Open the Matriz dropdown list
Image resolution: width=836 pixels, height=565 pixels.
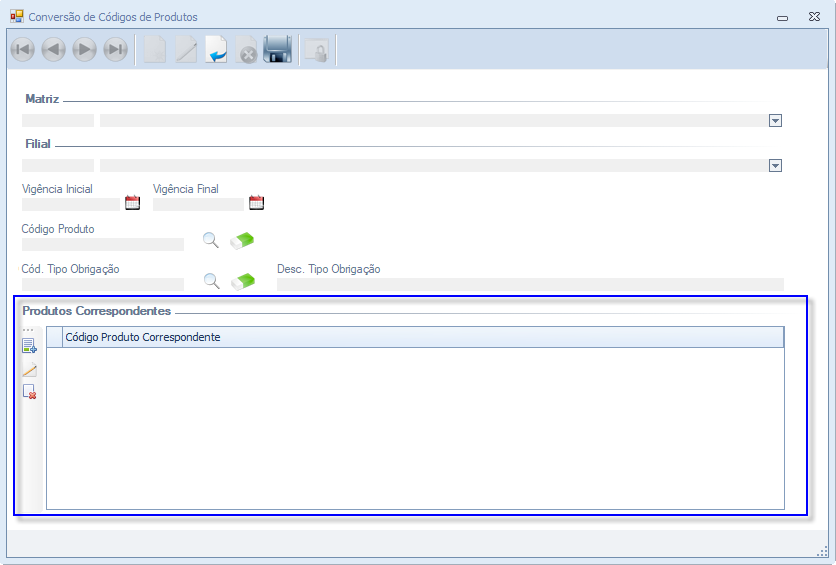775,121
